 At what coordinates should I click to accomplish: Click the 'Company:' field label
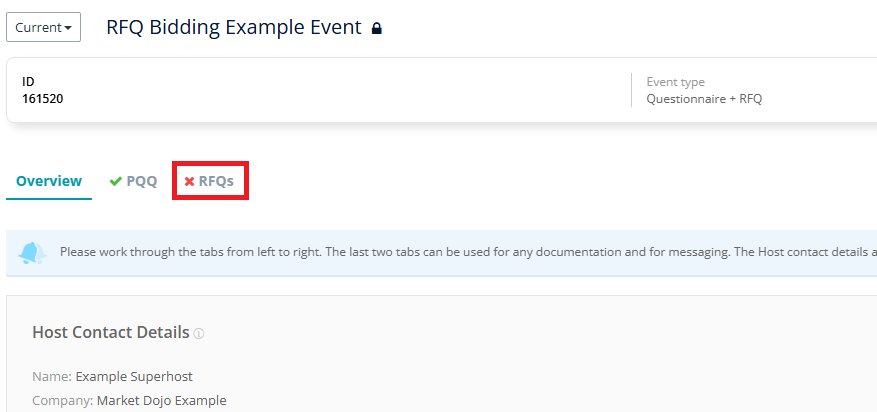pyautogui.click(x=63, y=401)
